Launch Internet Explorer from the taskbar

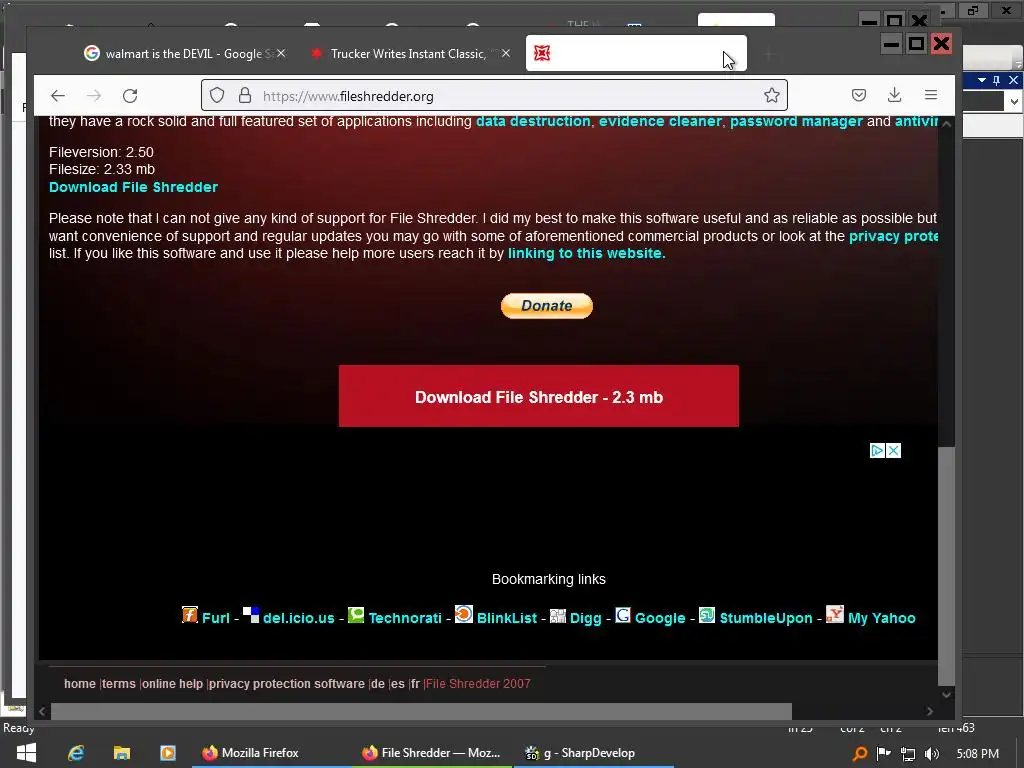(x=76, y=753)
